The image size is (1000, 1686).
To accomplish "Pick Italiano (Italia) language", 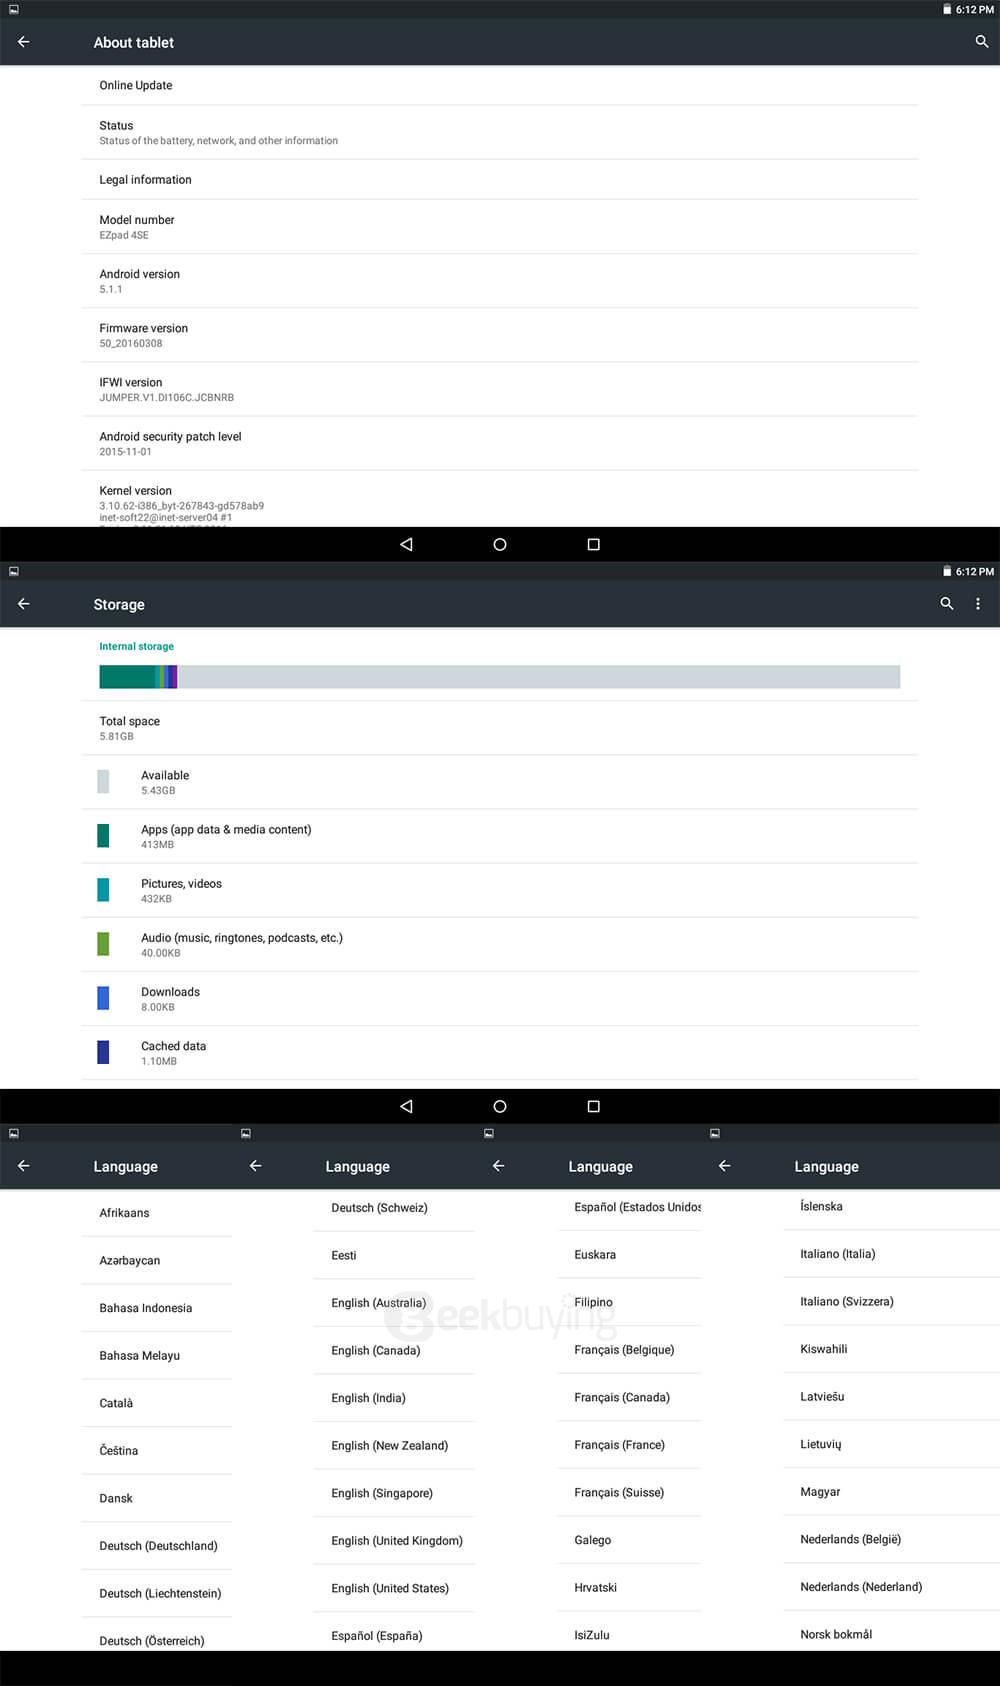I will point(837,1254).
